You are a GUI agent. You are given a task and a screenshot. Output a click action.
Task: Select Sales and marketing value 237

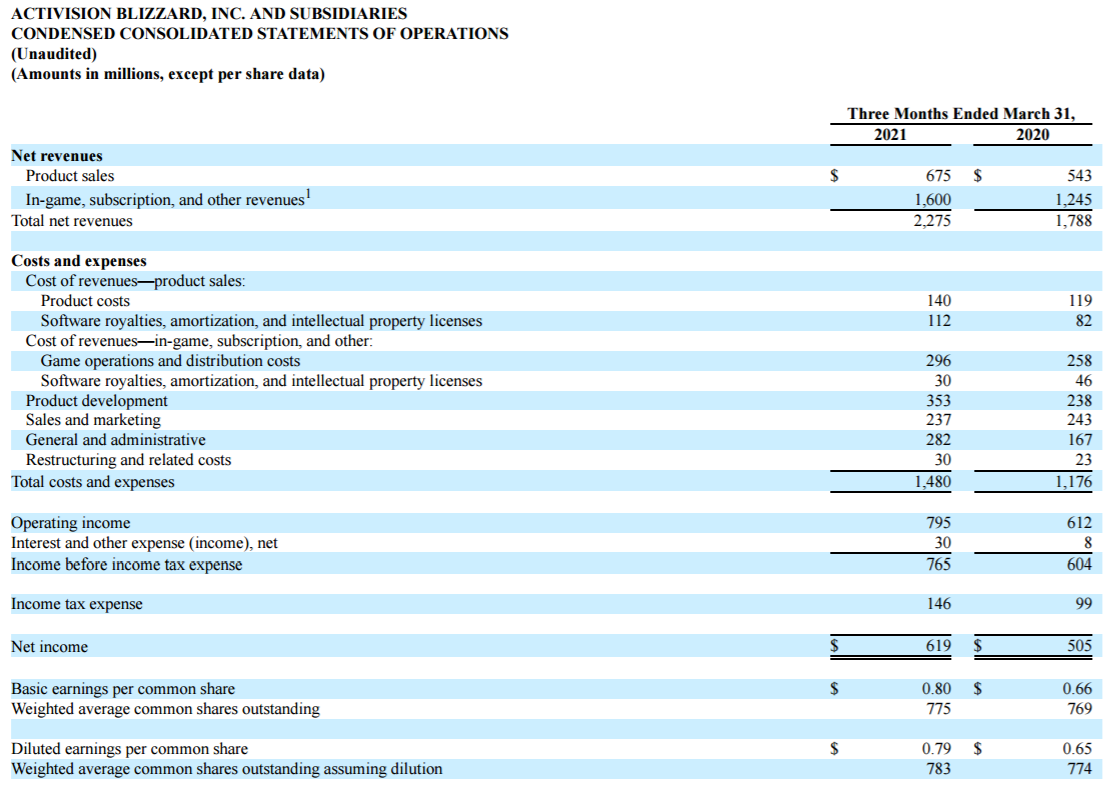pos(938,420)
